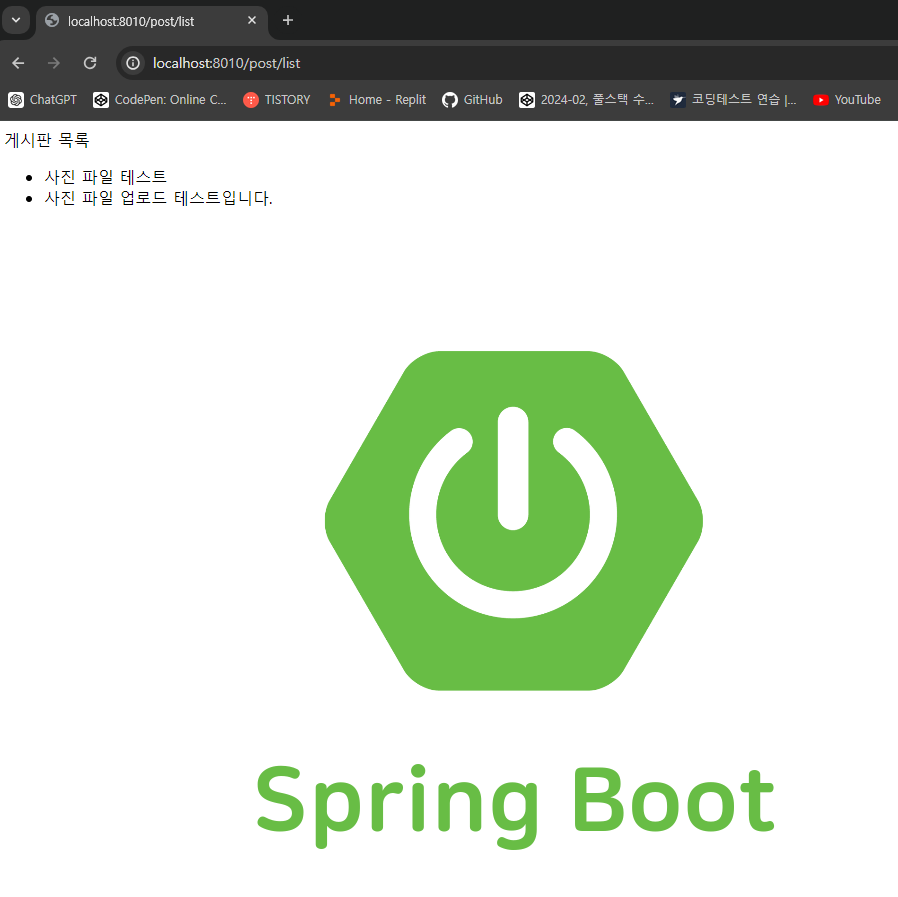This screenshot has width=898, height=897.
Task: Open the TISTORY bookmark
Action: (277, 100)
